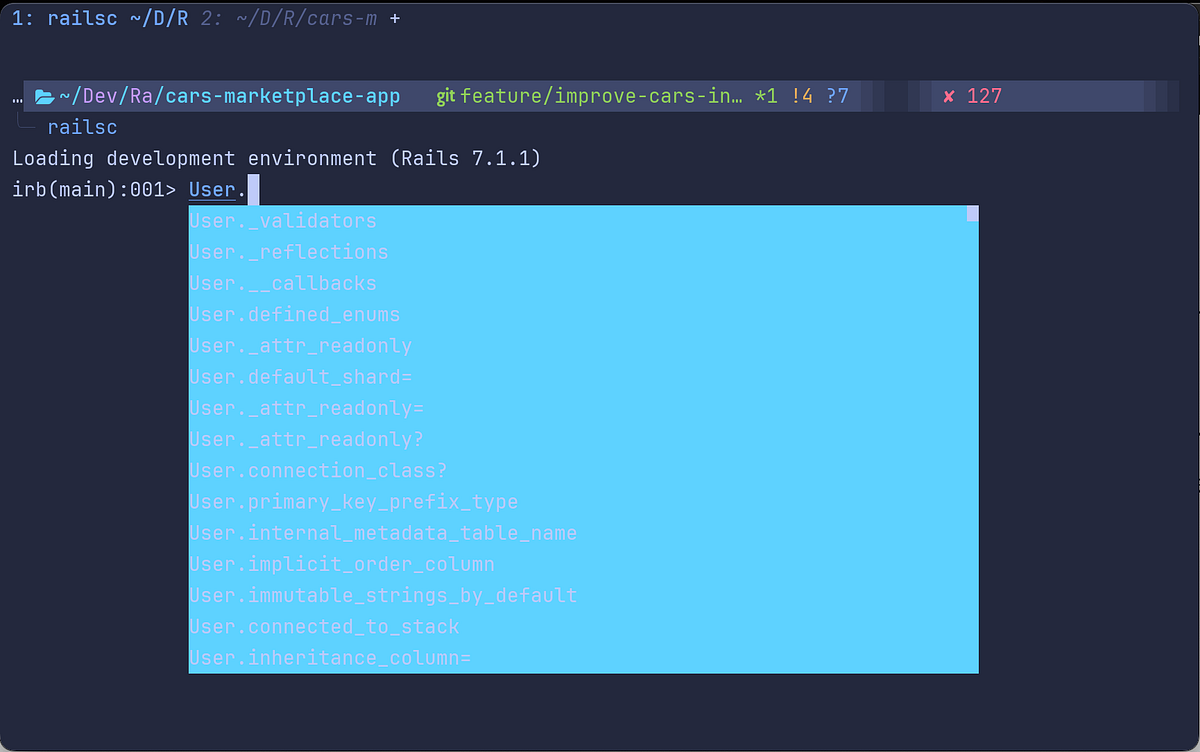
Task: Click the untracked files indicator ?7
Action: point(835,96)
